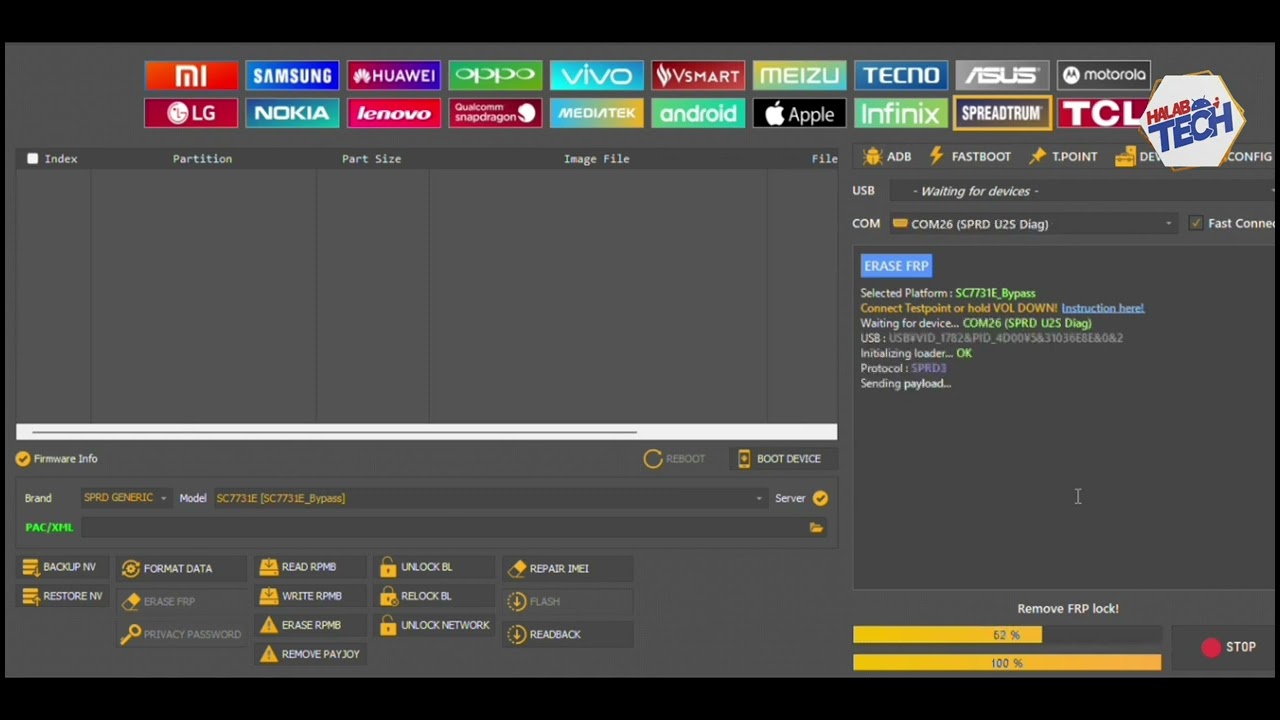Click the UNLOCK NETWORK button
1280x720 pixels.
pos(435,625)
